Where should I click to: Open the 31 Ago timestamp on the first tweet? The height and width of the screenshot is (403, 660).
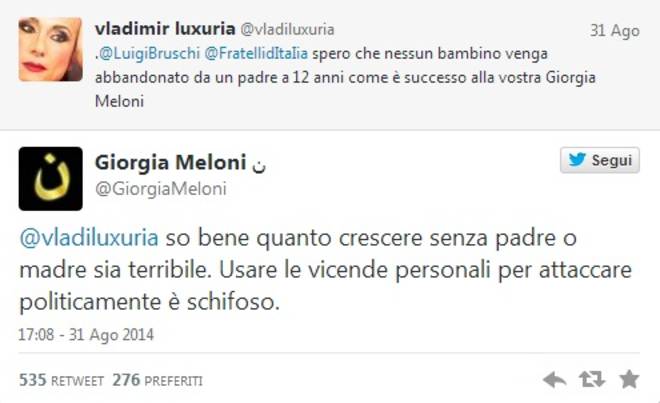click(615, 30)
